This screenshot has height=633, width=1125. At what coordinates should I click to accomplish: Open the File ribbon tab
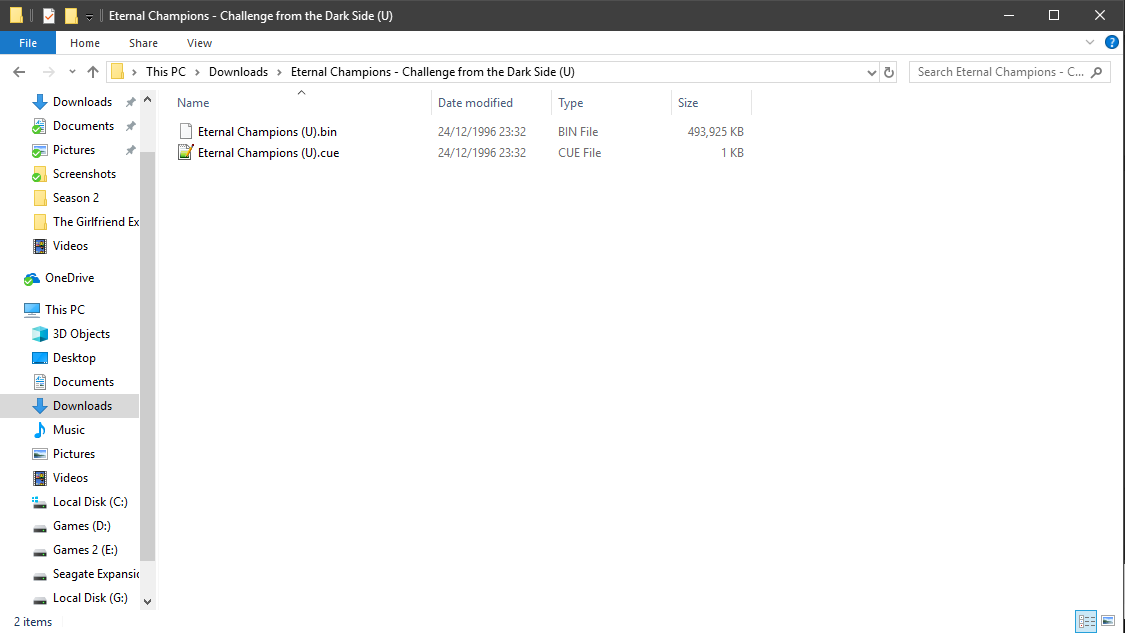pos(28,43)
